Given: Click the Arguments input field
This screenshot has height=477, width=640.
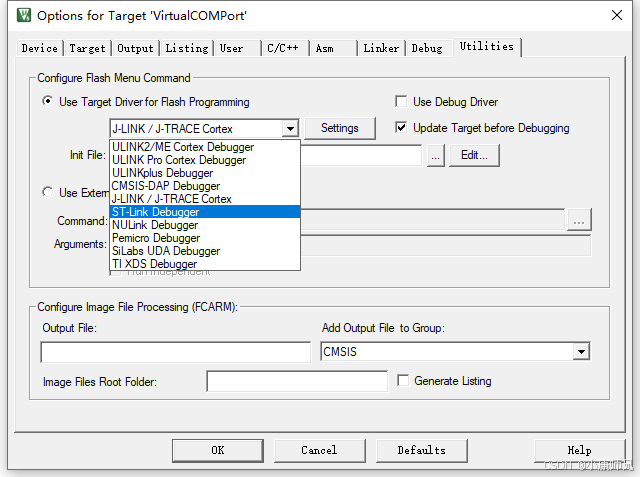Looking at the screenshot, I should 445,246.
